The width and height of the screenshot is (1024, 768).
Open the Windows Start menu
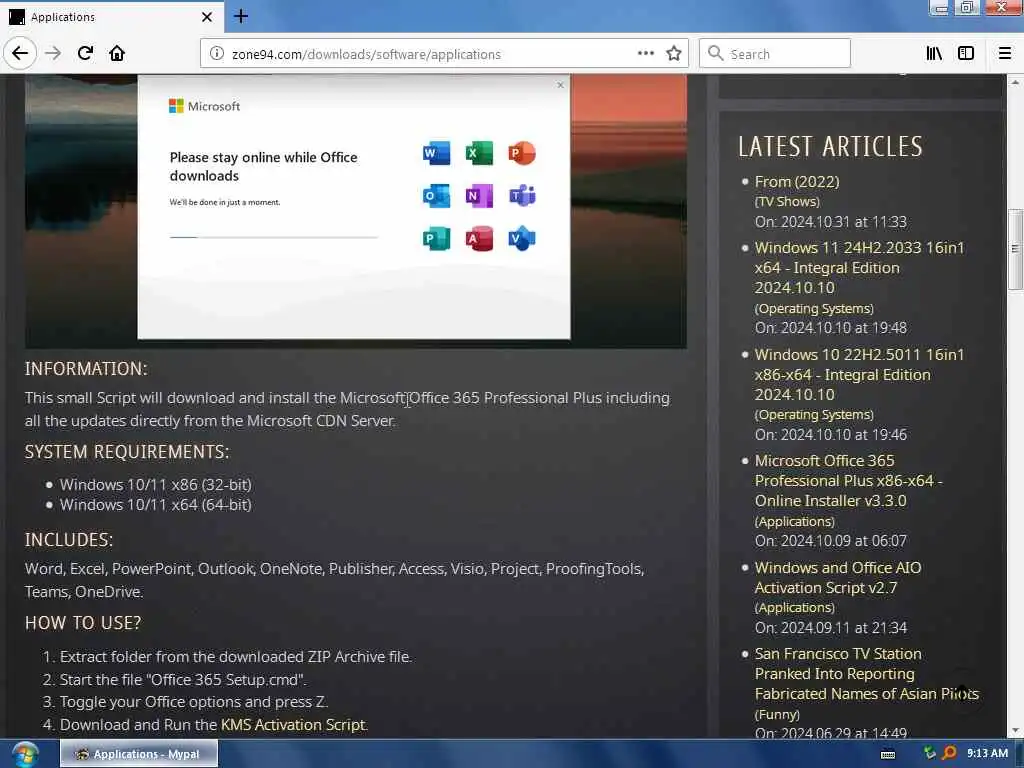coord(24,754)
